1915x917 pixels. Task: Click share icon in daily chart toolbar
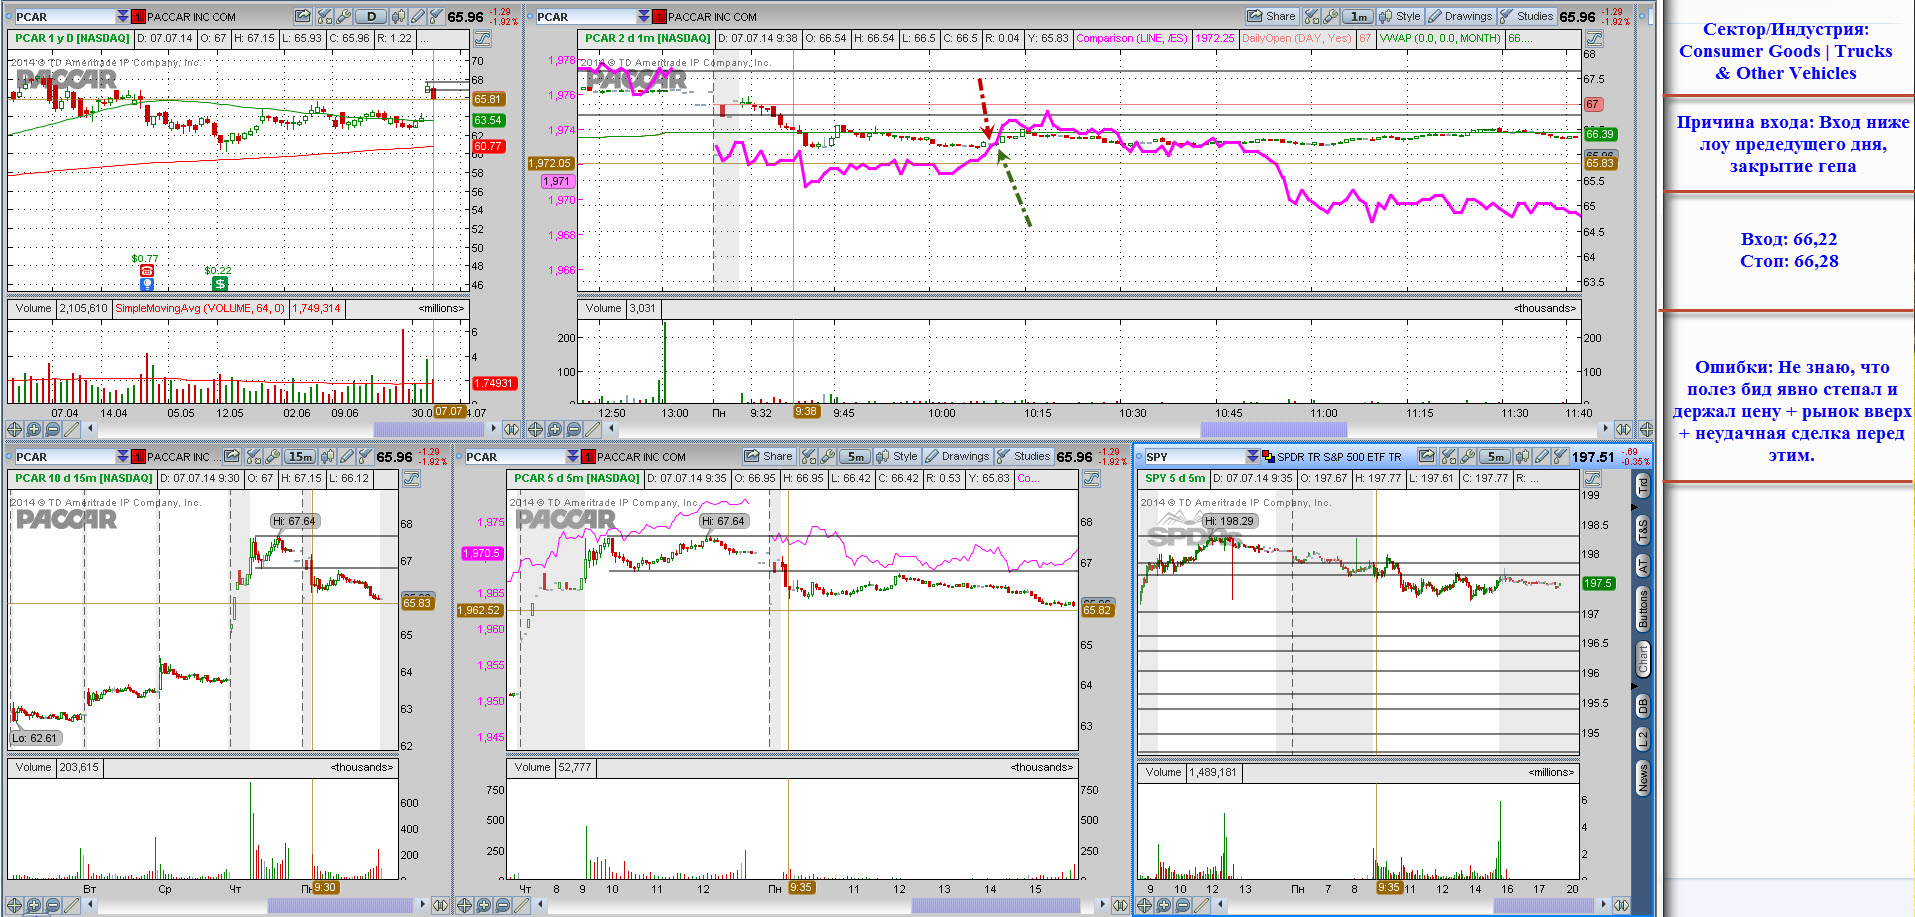click(303, 16)
